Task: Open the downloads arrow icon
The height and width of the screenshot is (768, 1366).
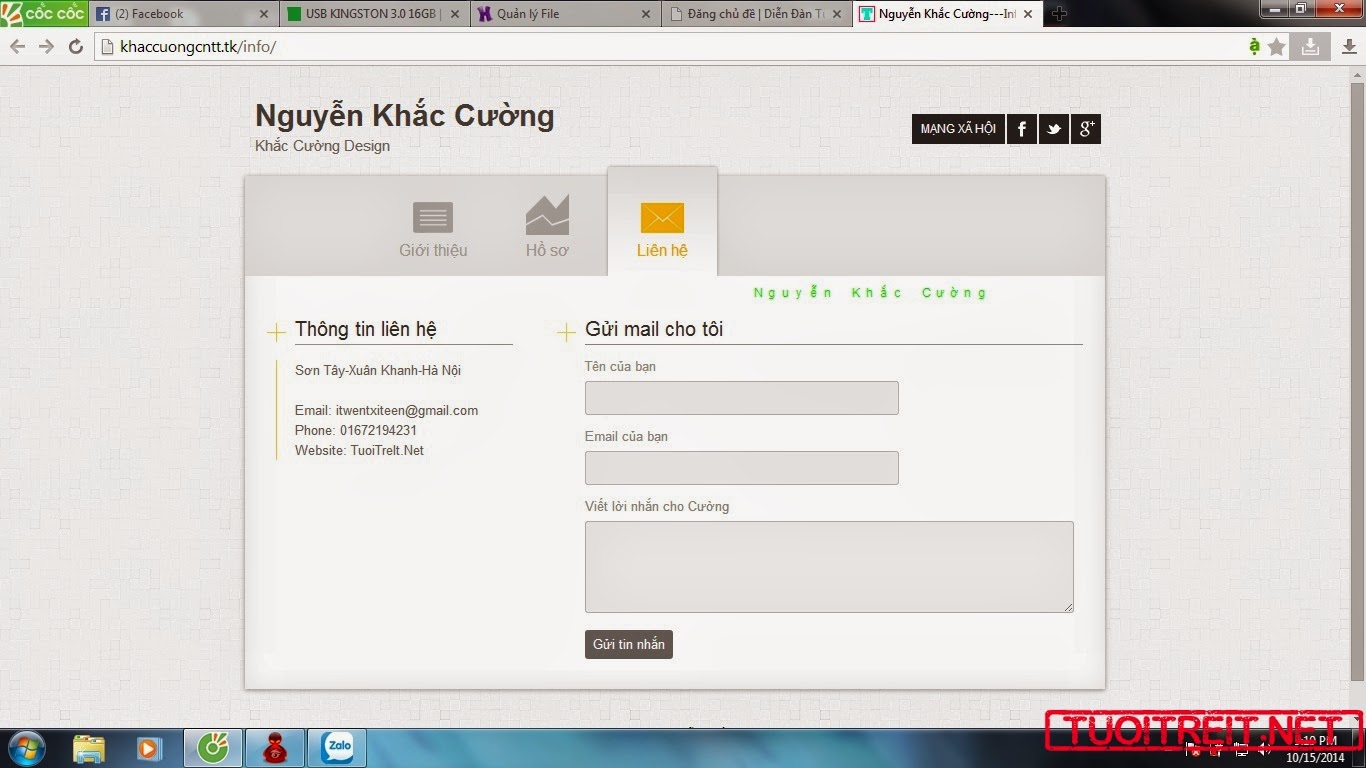Action: (1349, 47)
